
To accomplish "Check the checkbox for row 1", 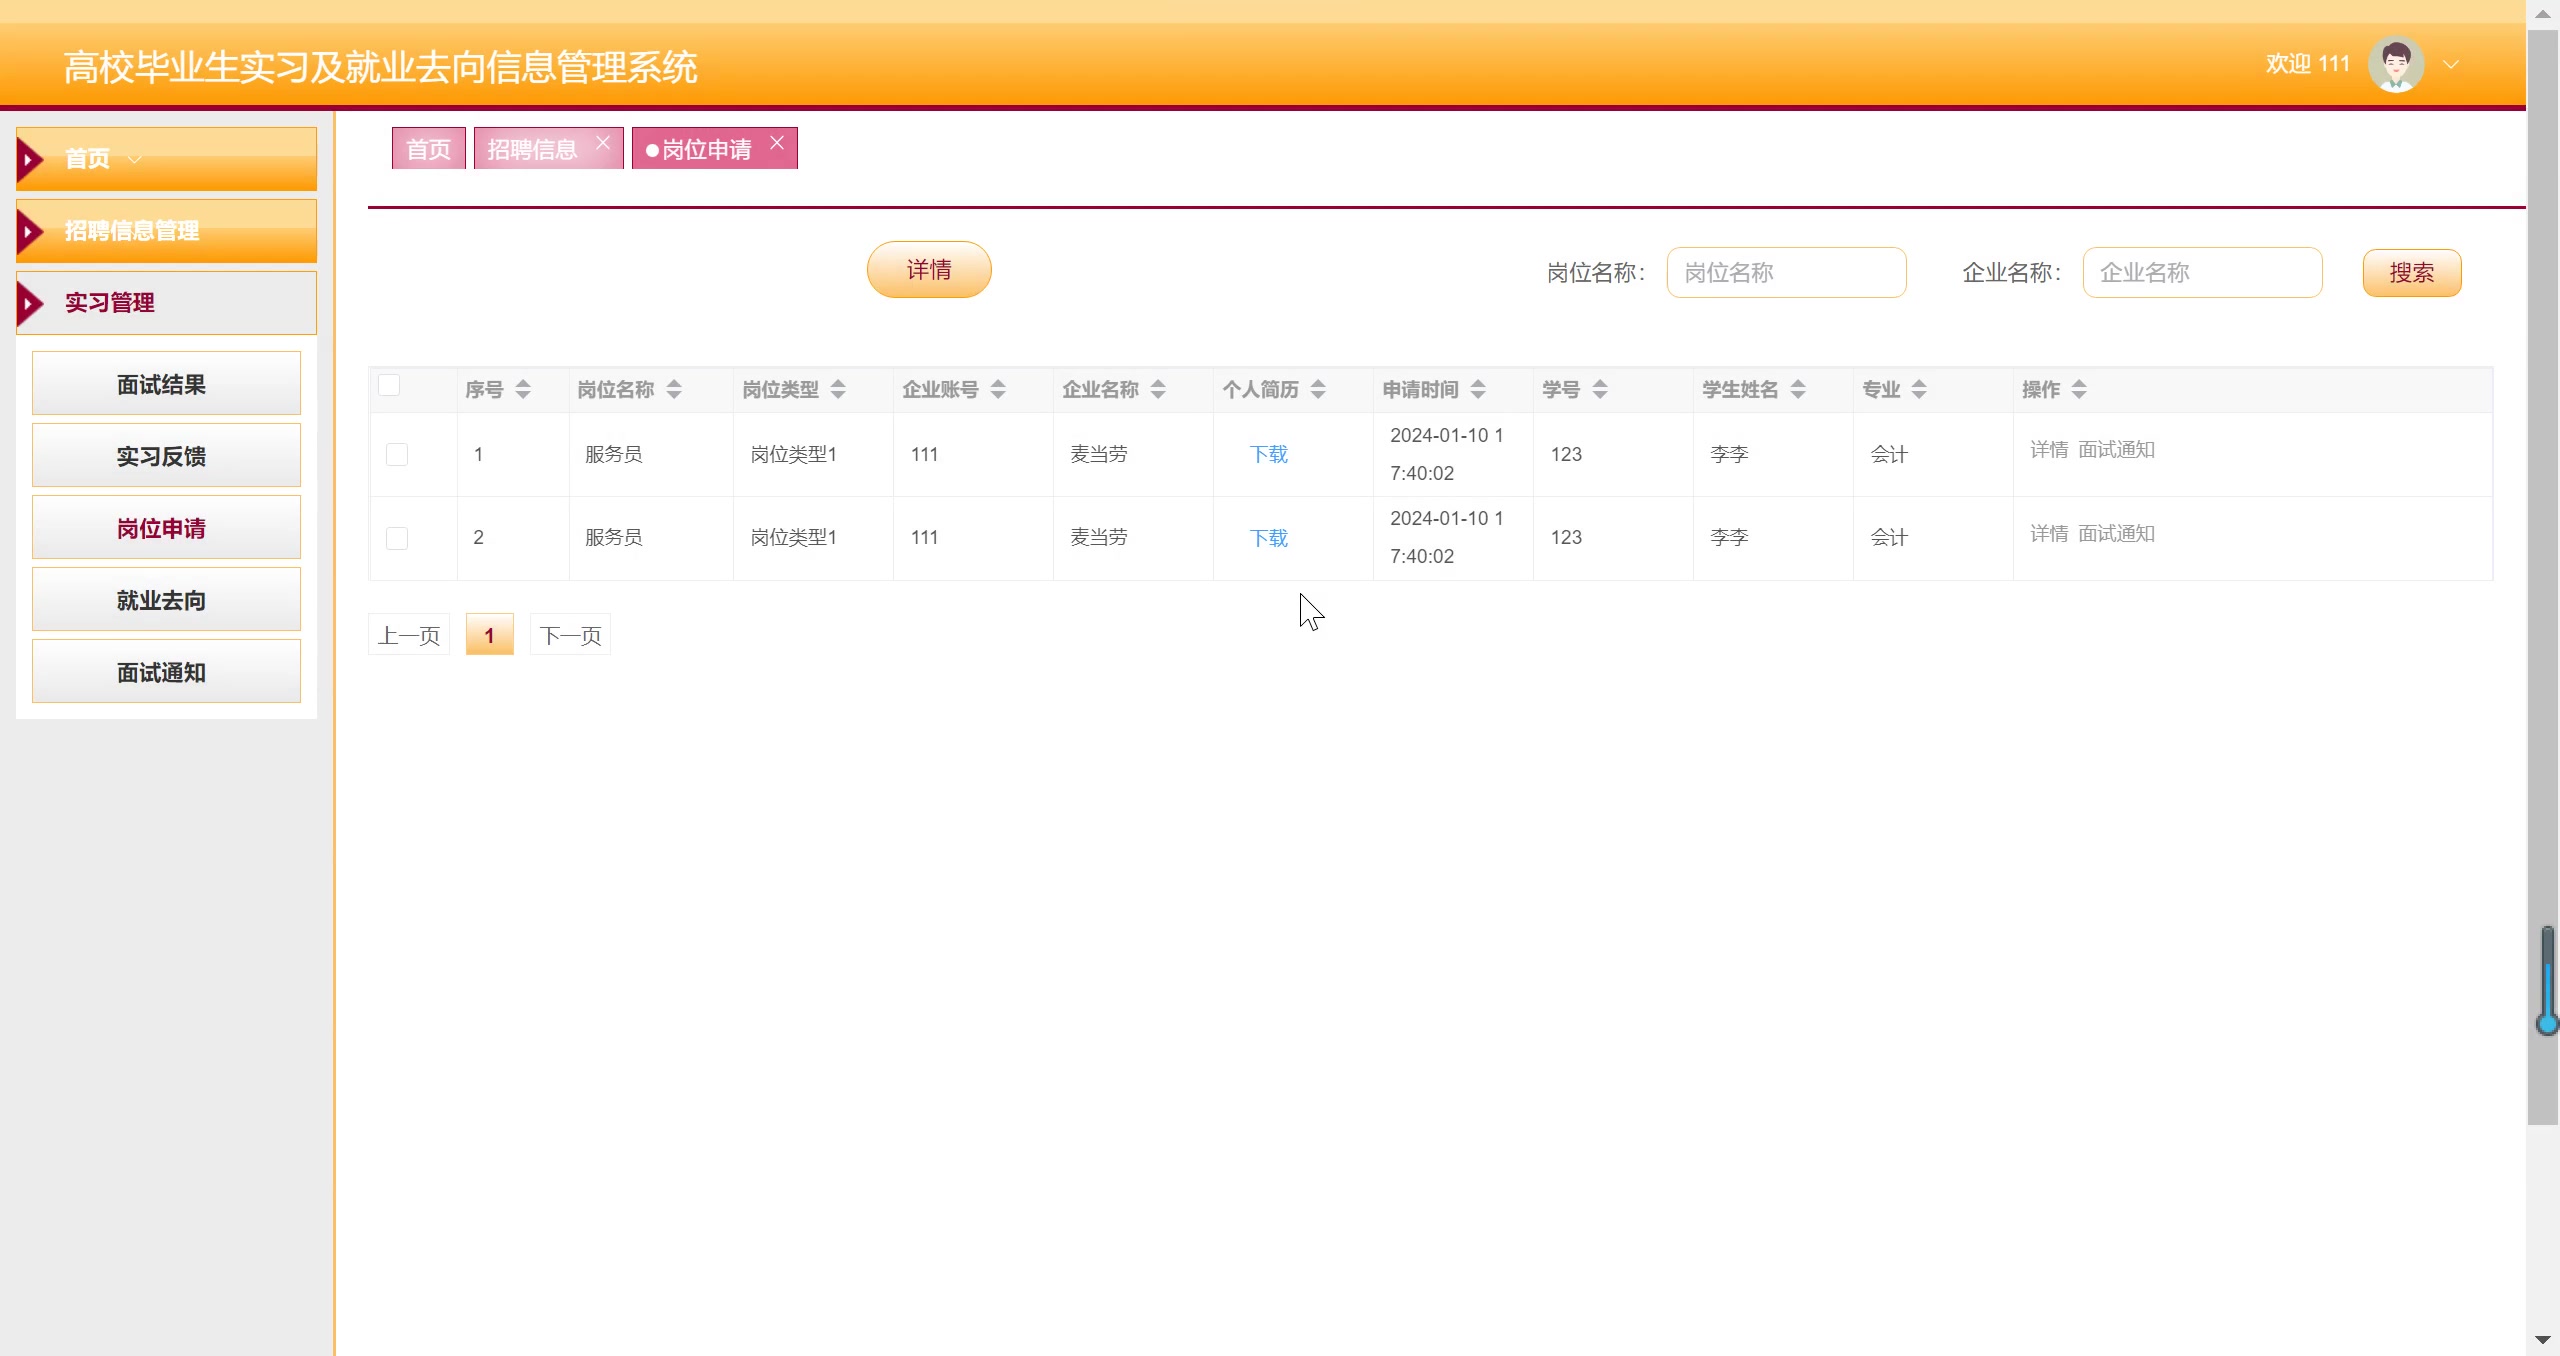I will point(397,455).
